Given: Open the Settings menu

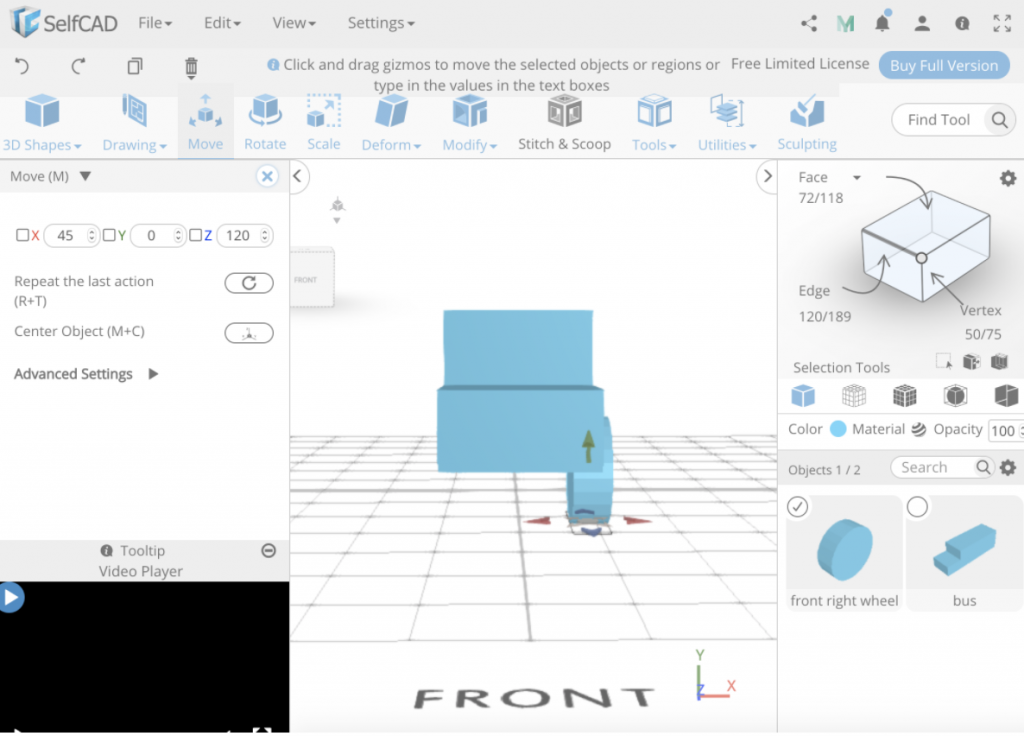Looking at the screenshot, I should pyautogui.click(x=380, y=22).
